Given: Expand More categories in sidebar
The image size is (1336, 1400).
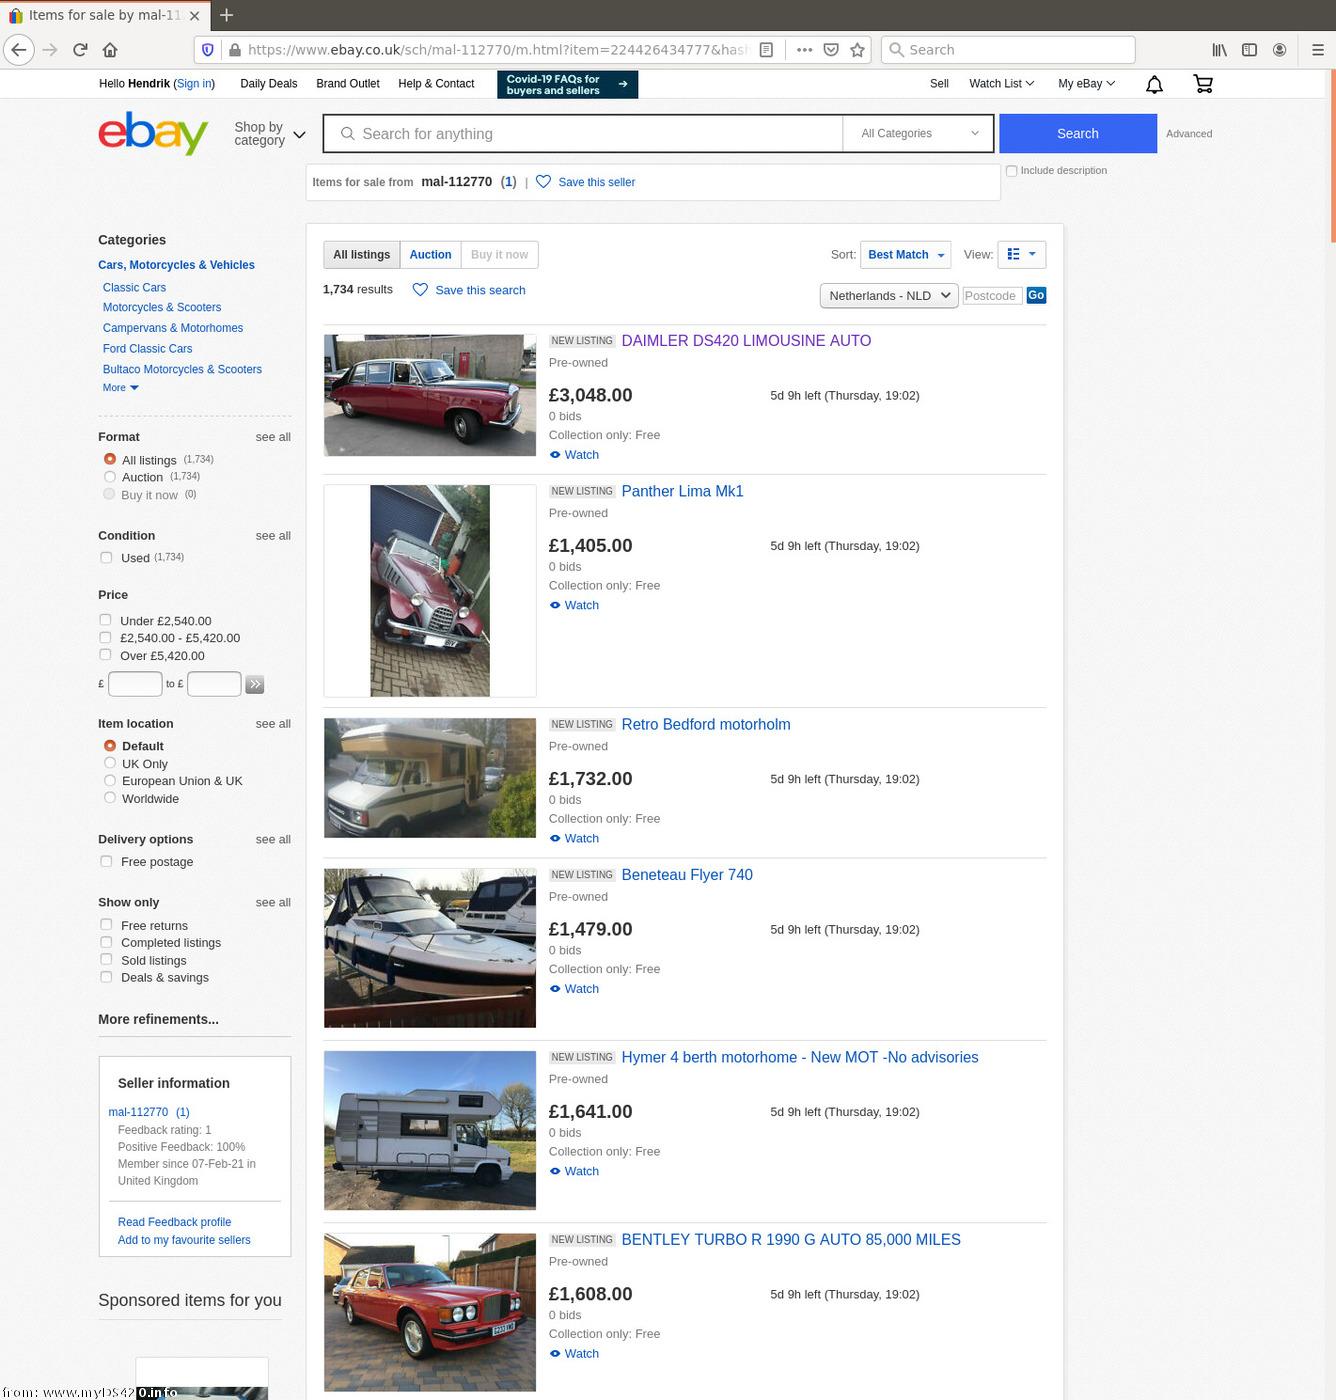Looking at the screenshot, I should pyautogui.click(x=120, y=388).
